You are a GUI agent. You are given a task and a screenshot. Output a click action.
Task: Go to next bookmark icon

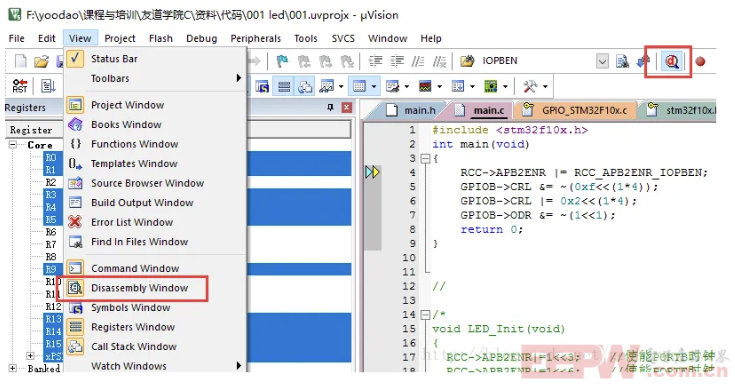coord(325,61)
